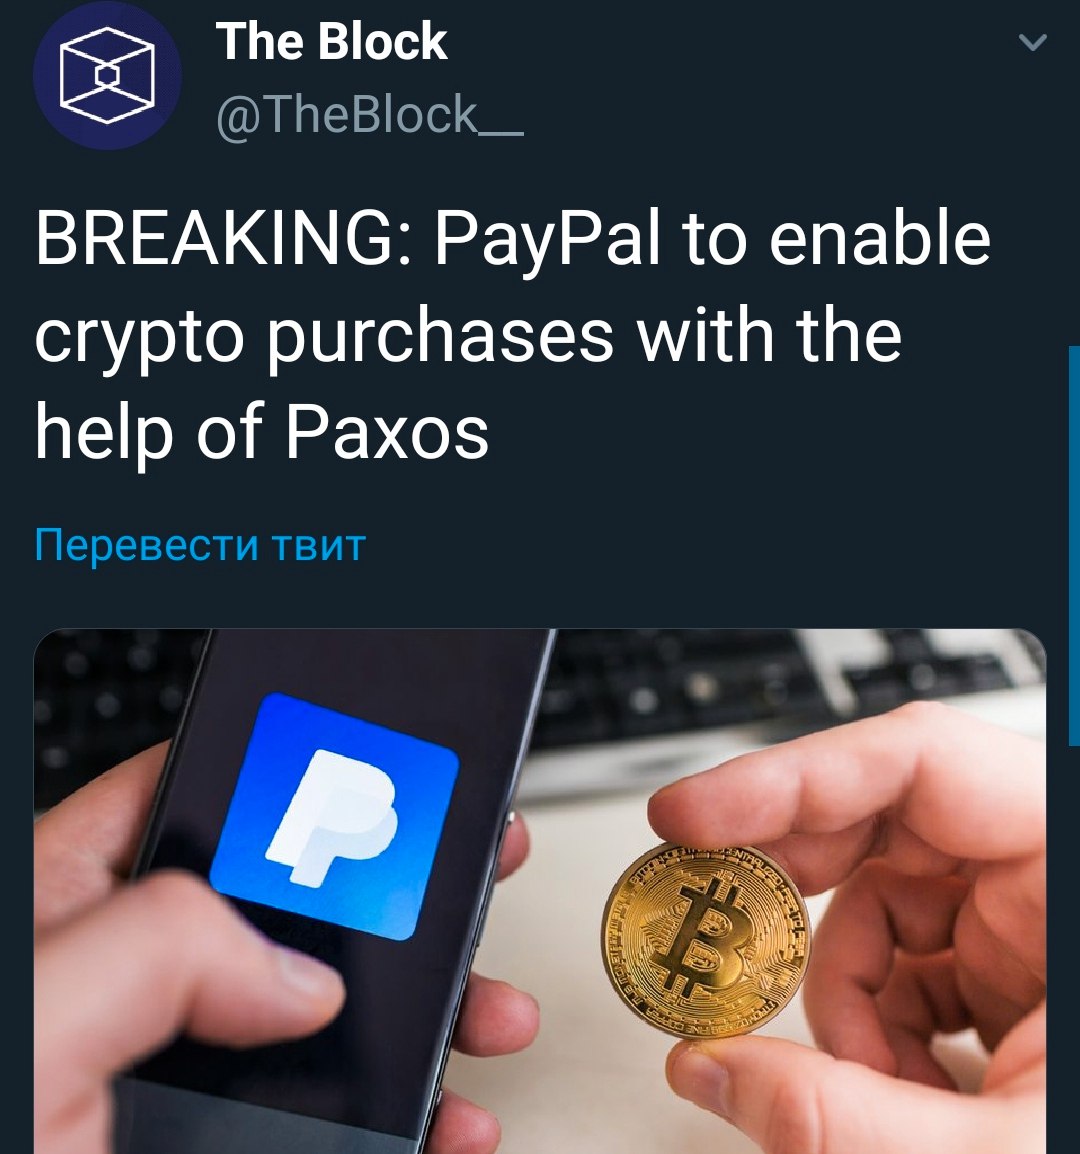Tap the Перевести твит translate link
1080x1154 pixels.
click(x=200, y=546)
